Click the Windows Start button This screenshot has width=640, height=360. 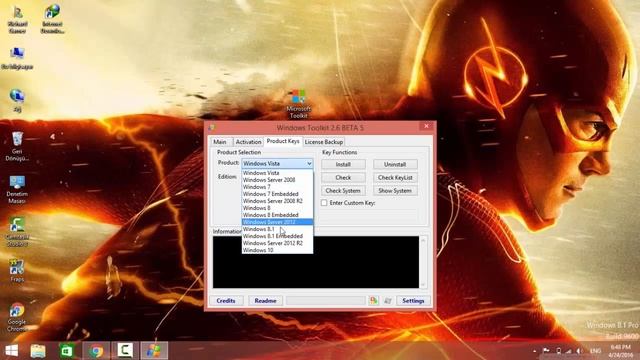coord(11,351)
